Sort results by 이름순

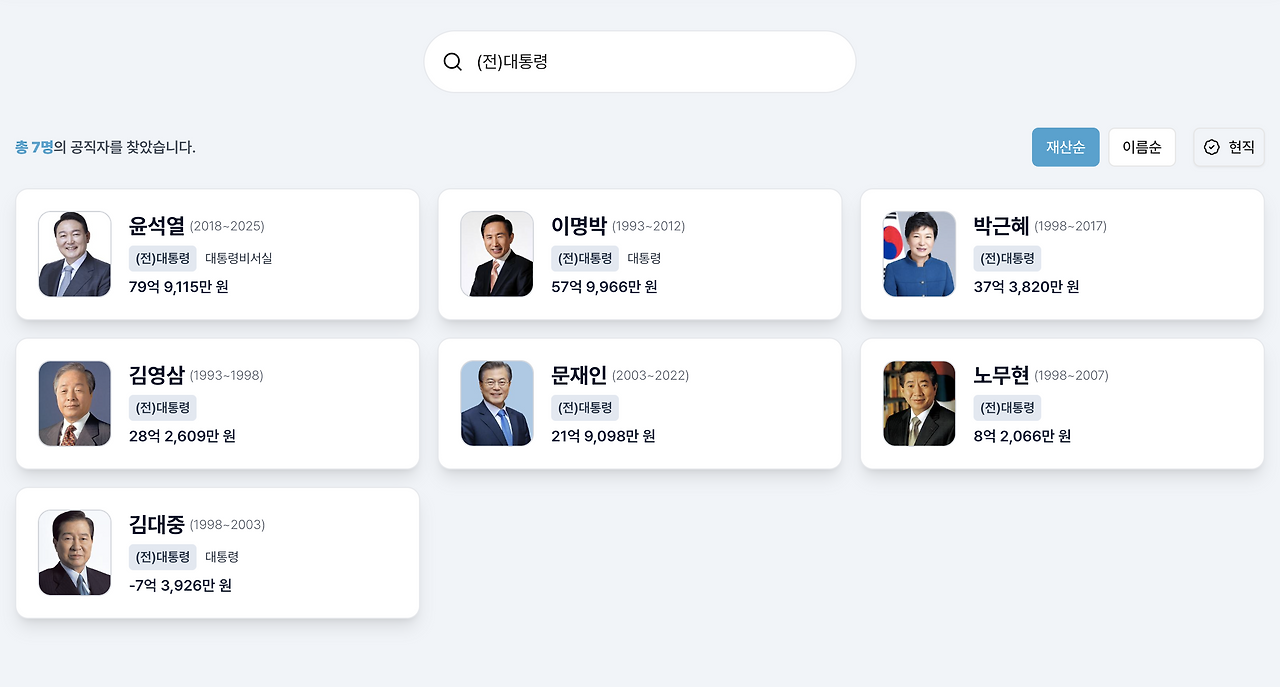[1141, 147]
